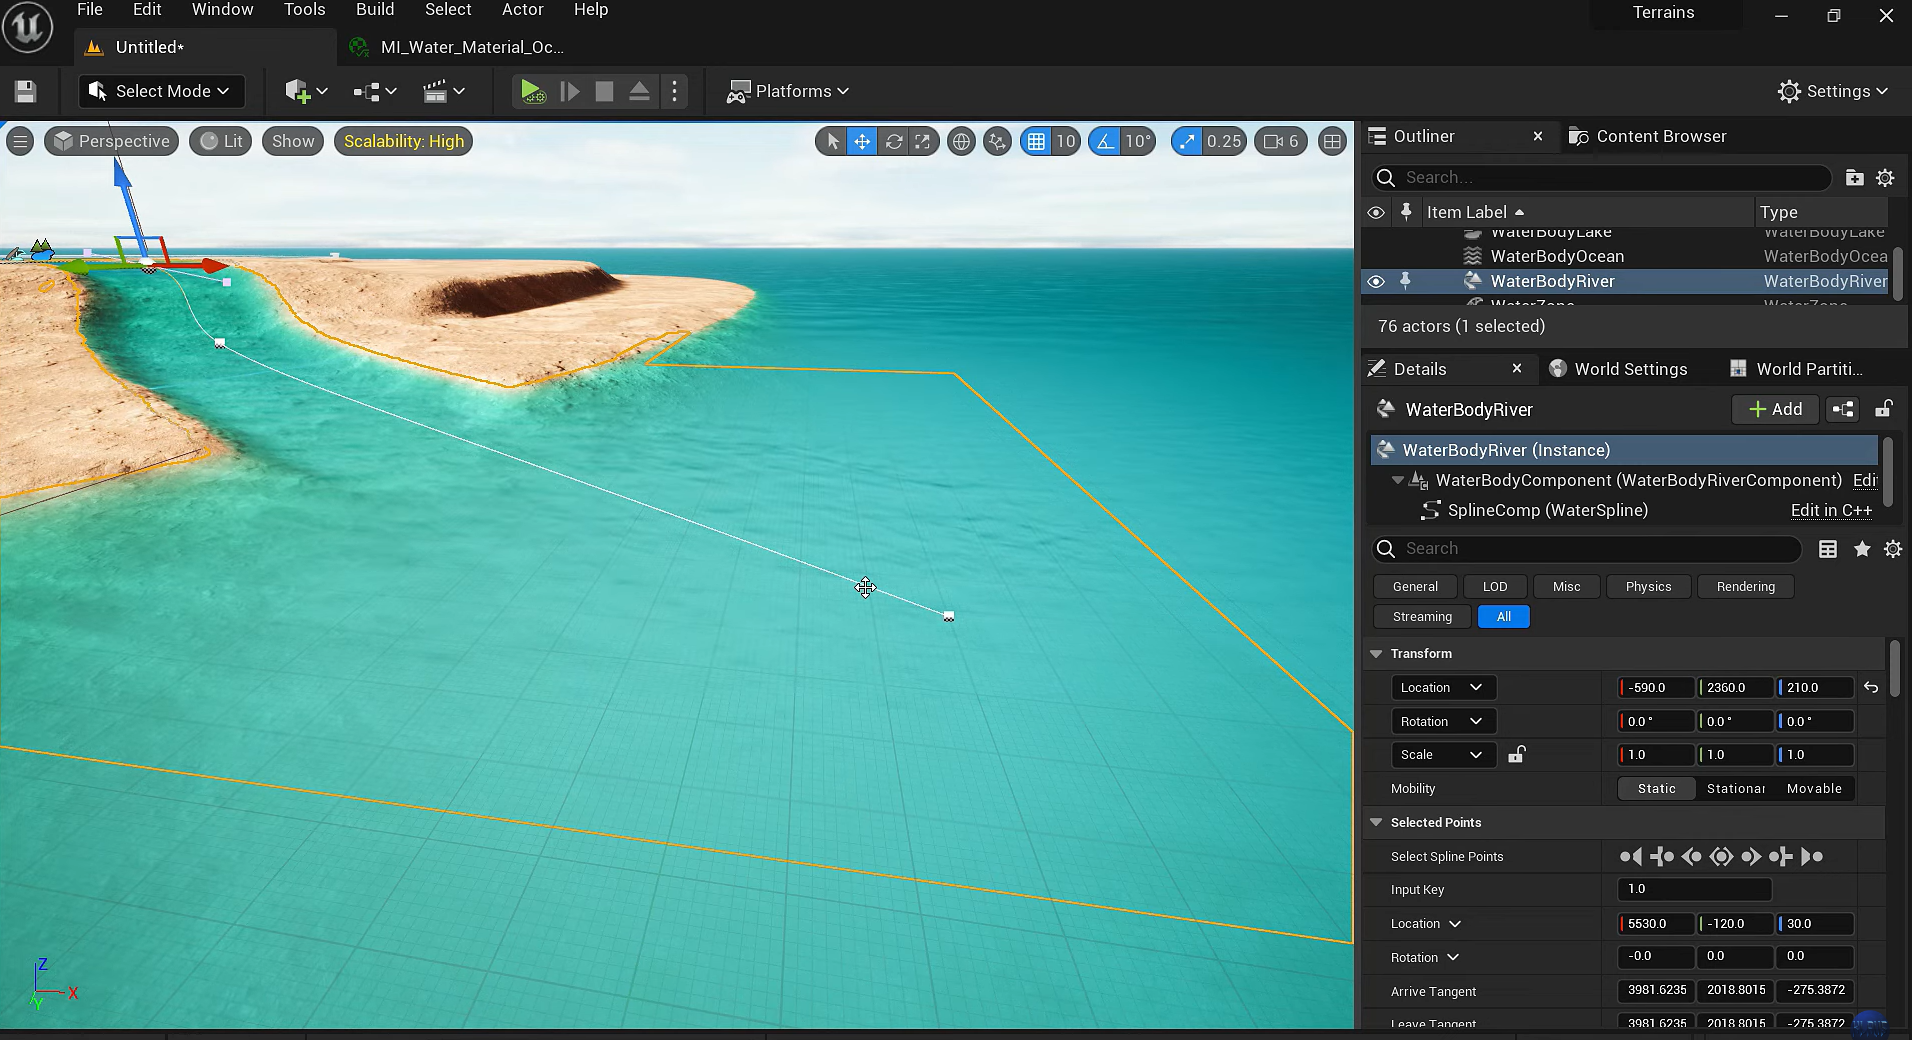
Task: Save the current level with the disk icon
Action: (x=26, y=91)
